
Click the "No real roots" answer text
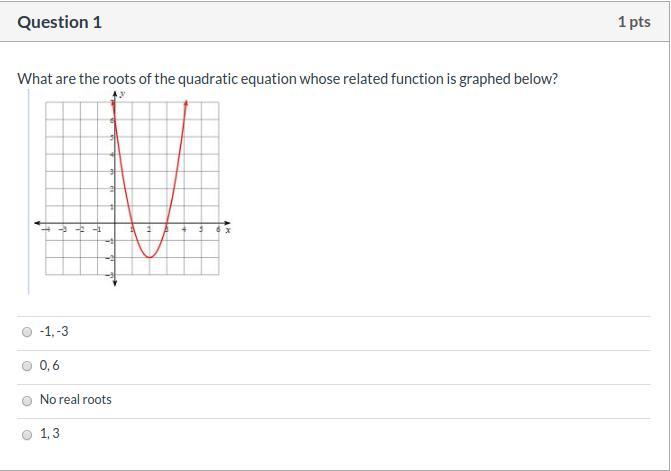point(75,400)
